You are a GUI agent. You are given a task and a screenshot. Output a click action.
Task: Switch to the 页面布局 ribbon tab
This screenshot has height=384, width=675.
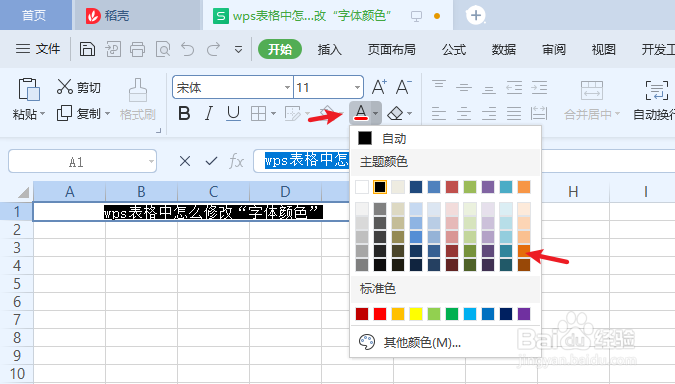[391, 50]
